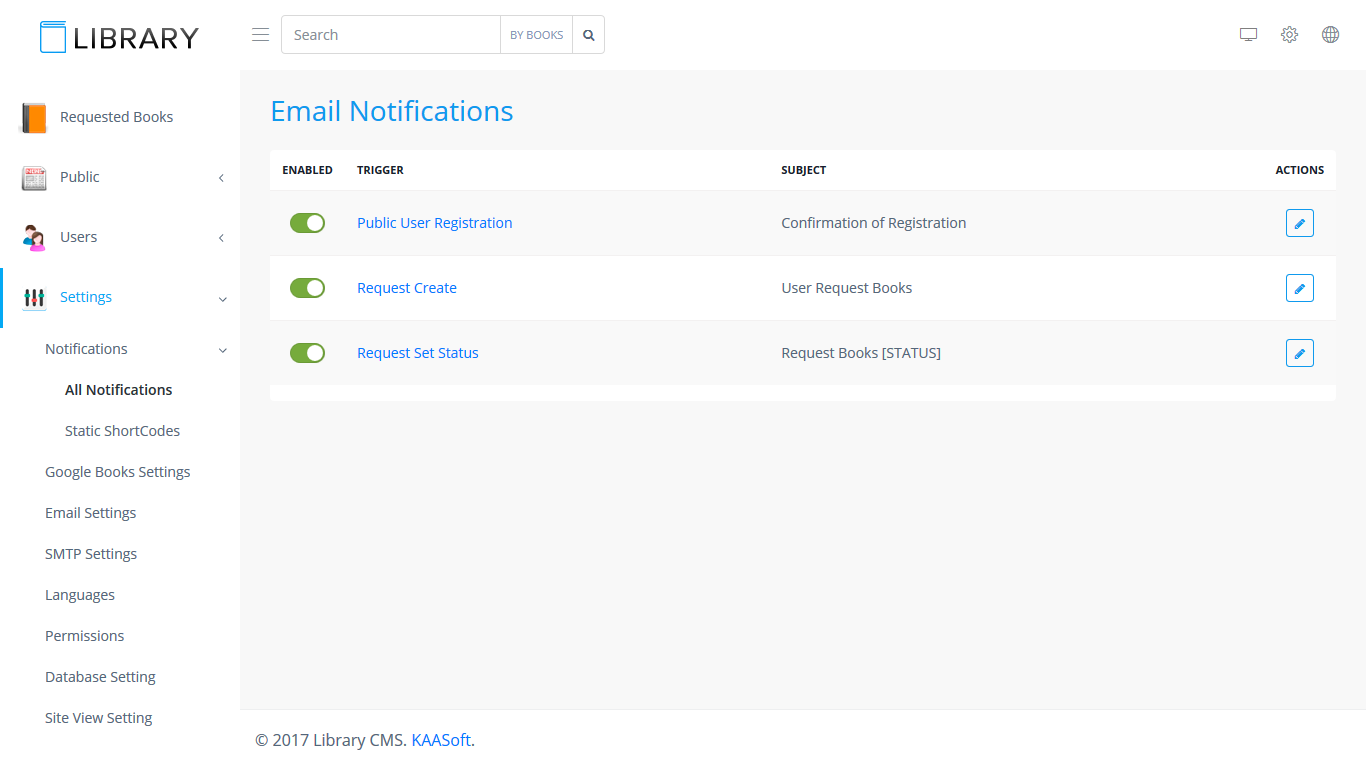Click the Library logo
Image resolution: width=1366 pixels, height=768 pixels.
[120, 37]
